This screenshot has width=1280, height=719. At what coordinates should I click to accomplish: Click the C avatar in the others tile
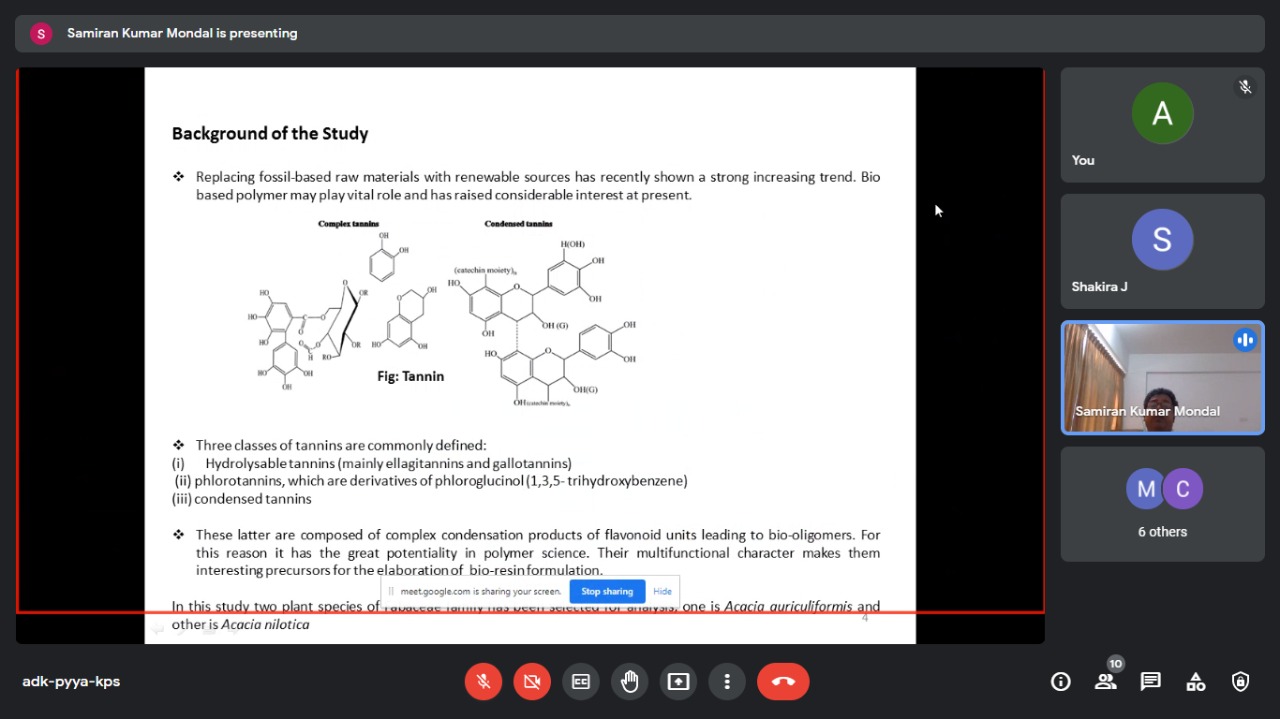click(1182, 489)
